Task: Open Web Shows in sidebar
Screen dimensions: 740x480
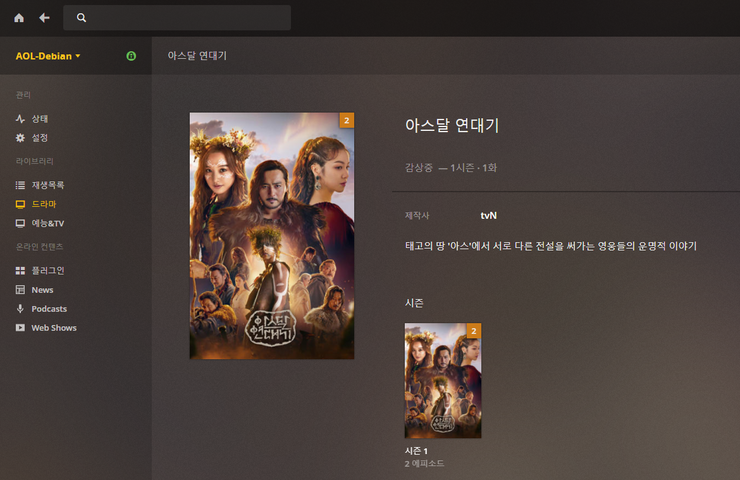Action: click(54, 328)
